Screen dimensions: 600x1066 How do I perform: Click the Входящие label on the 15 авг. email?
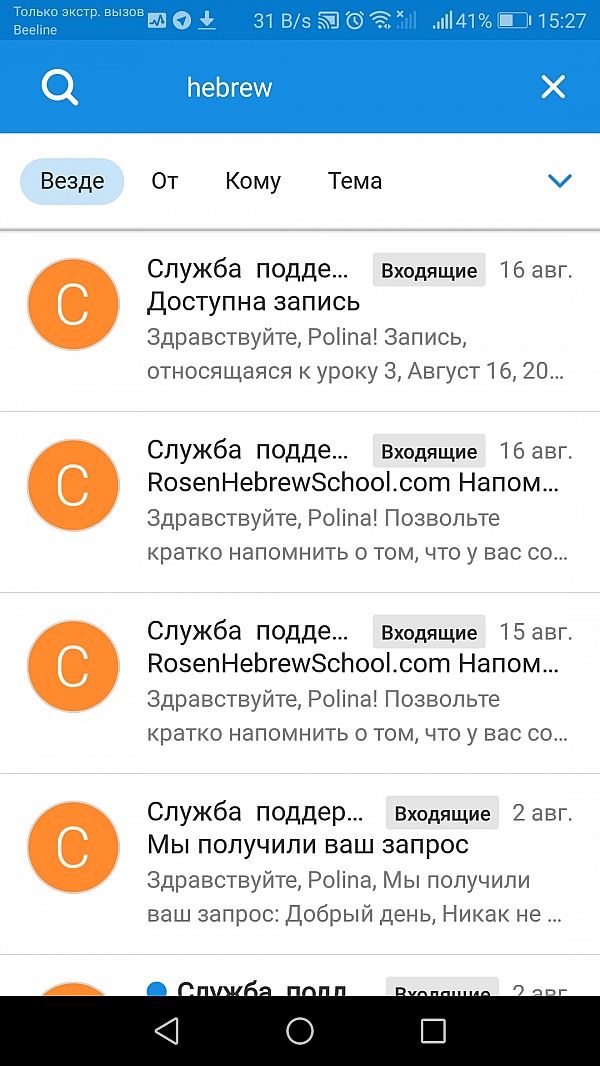(429, 632)
